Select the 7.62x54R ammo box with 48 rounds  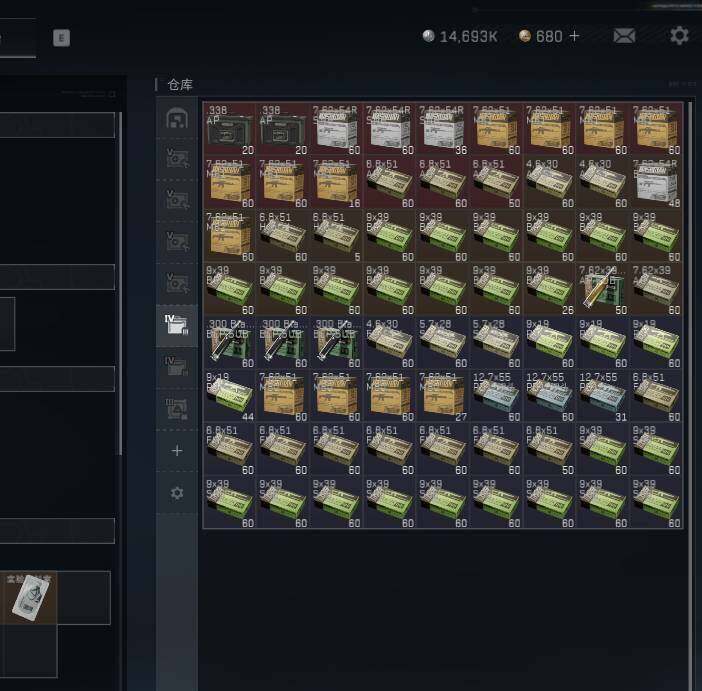pos(656,183)
